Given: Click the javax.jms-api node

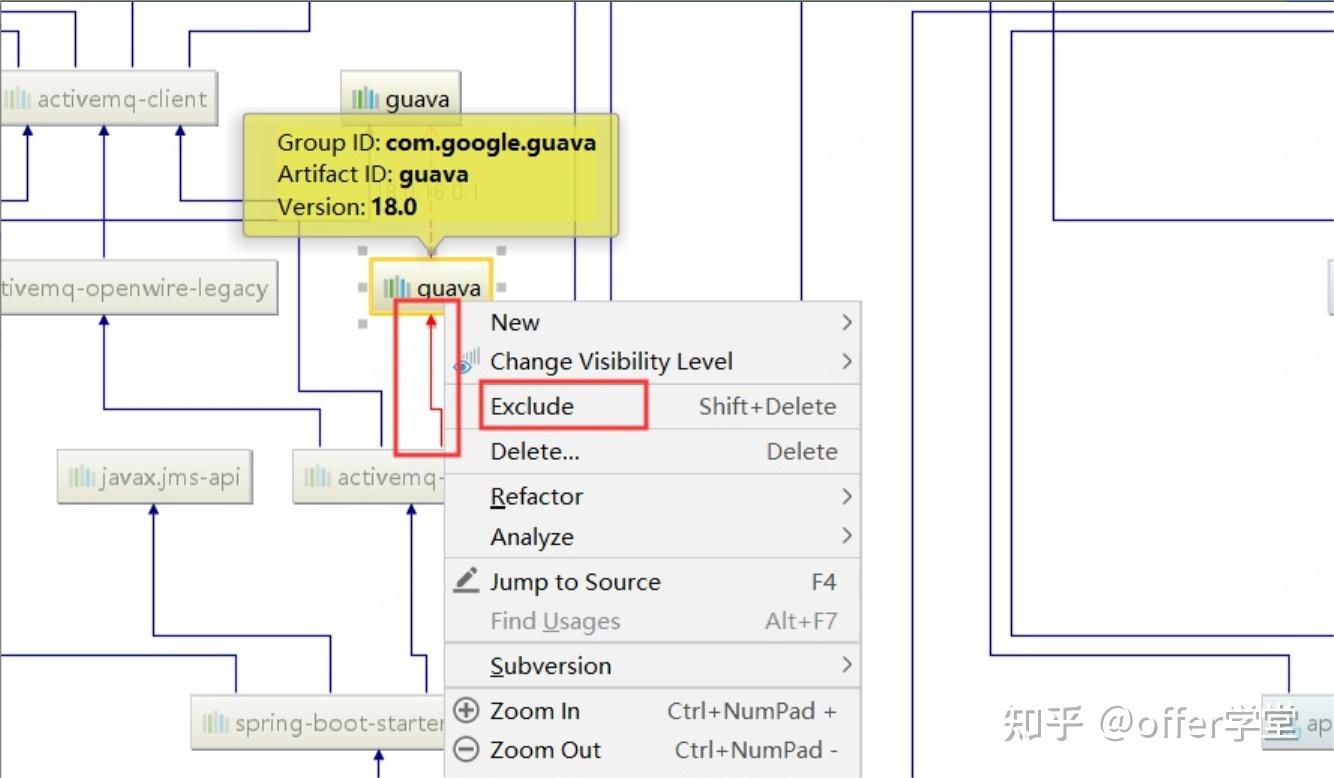Looking at the screenshot, I should click(x=154, y=477).
